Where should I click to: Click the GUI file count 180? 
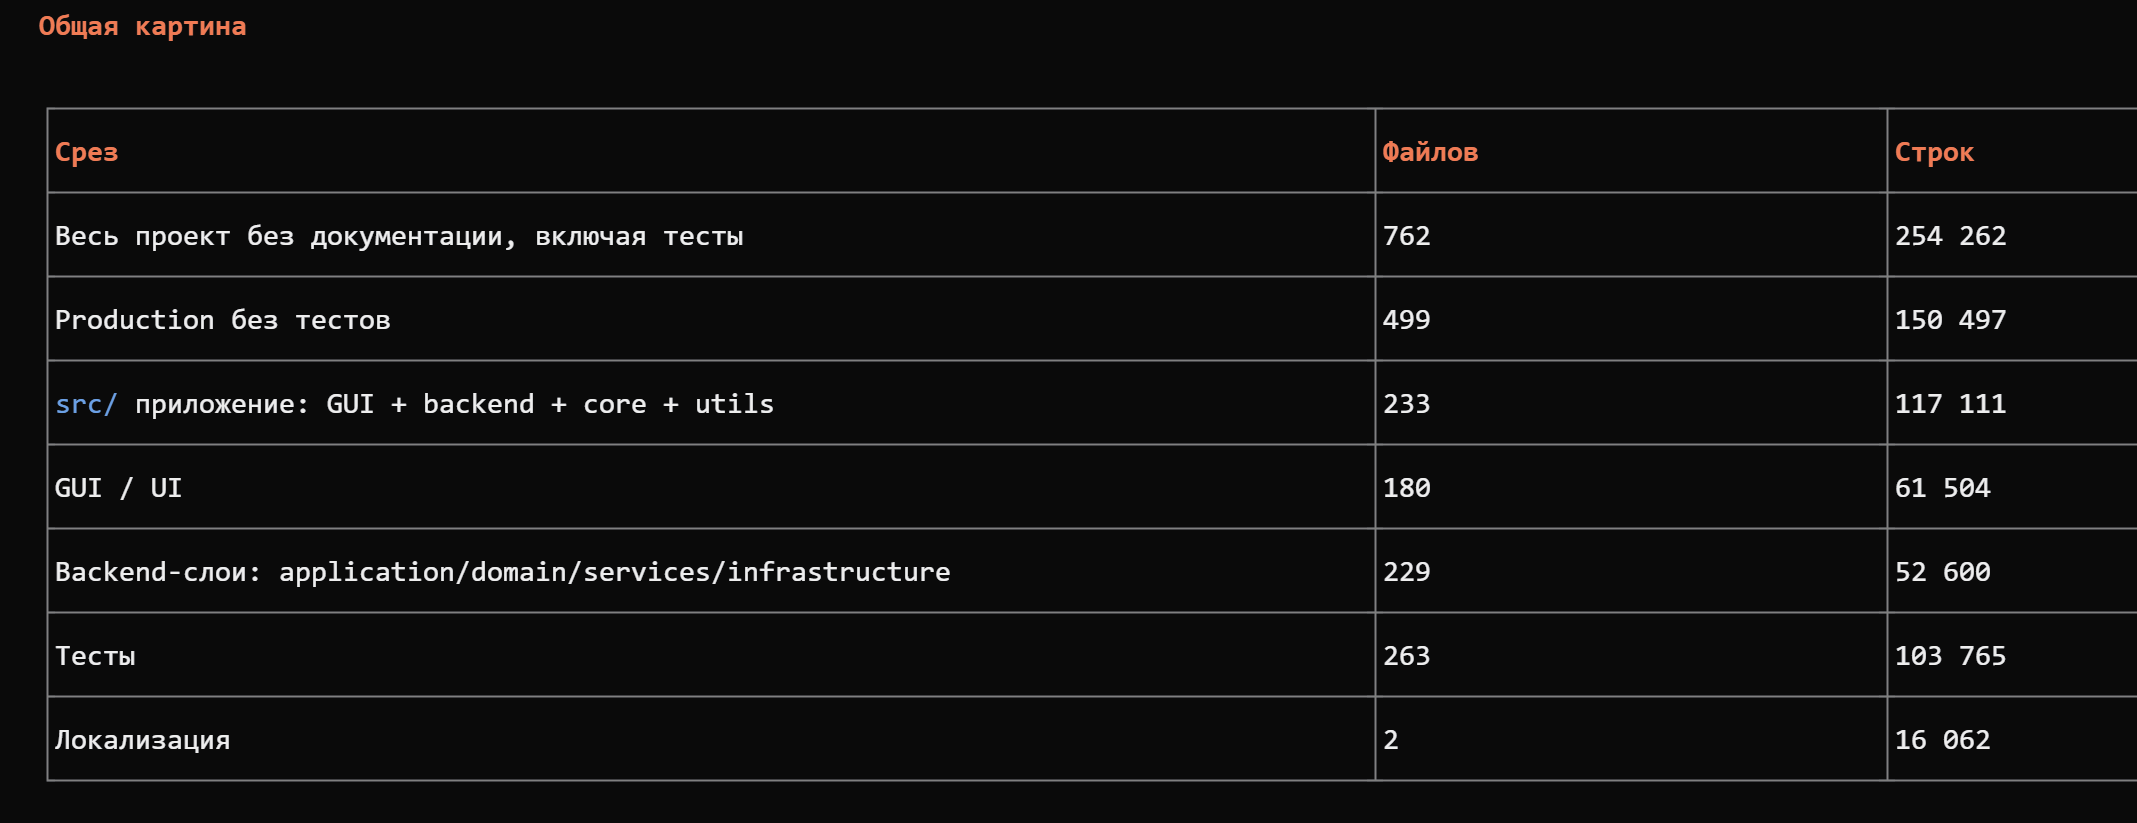pyautogui.click(x=1406, y=488)
